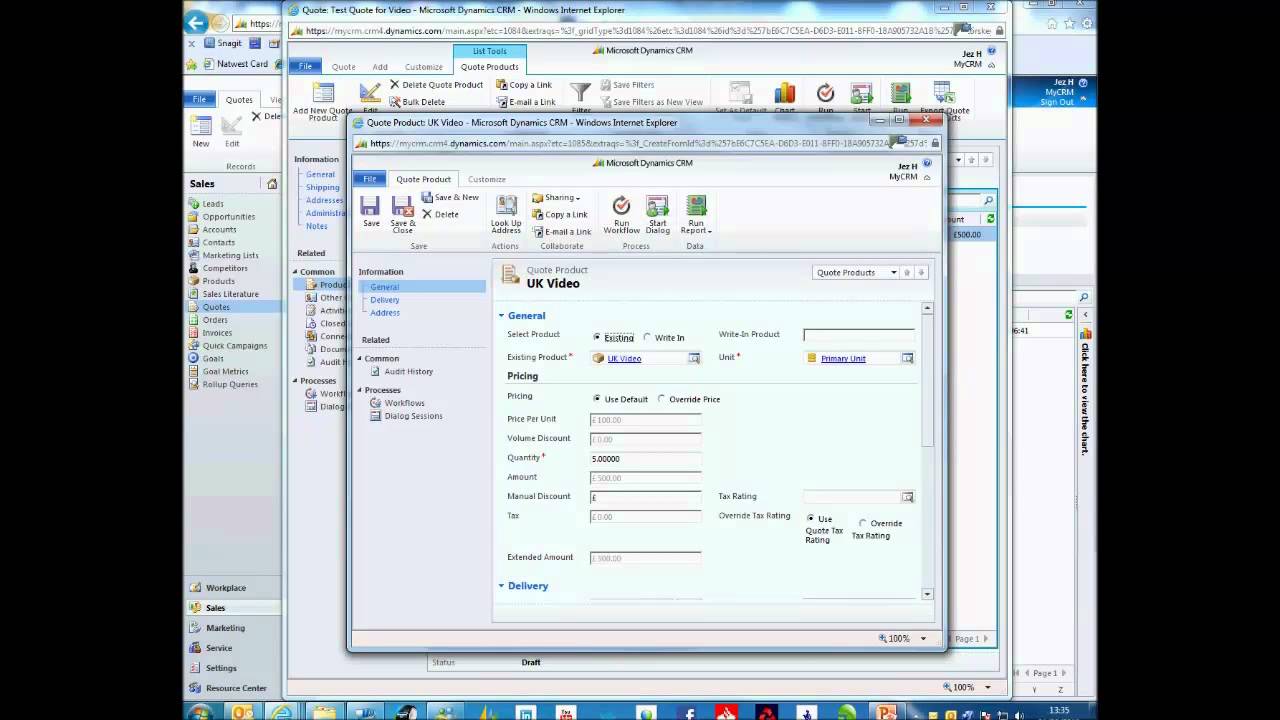Click Bulk Delete in Quote window ribbon
This screenshot has width=1280, height=720.
click(x=417, y=102)
